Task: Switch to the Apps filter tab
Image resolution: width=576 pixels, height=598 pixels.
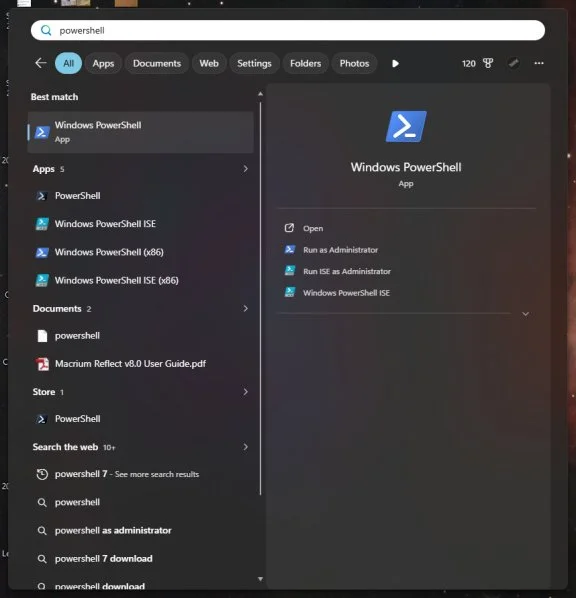Action: pos(103,63)
